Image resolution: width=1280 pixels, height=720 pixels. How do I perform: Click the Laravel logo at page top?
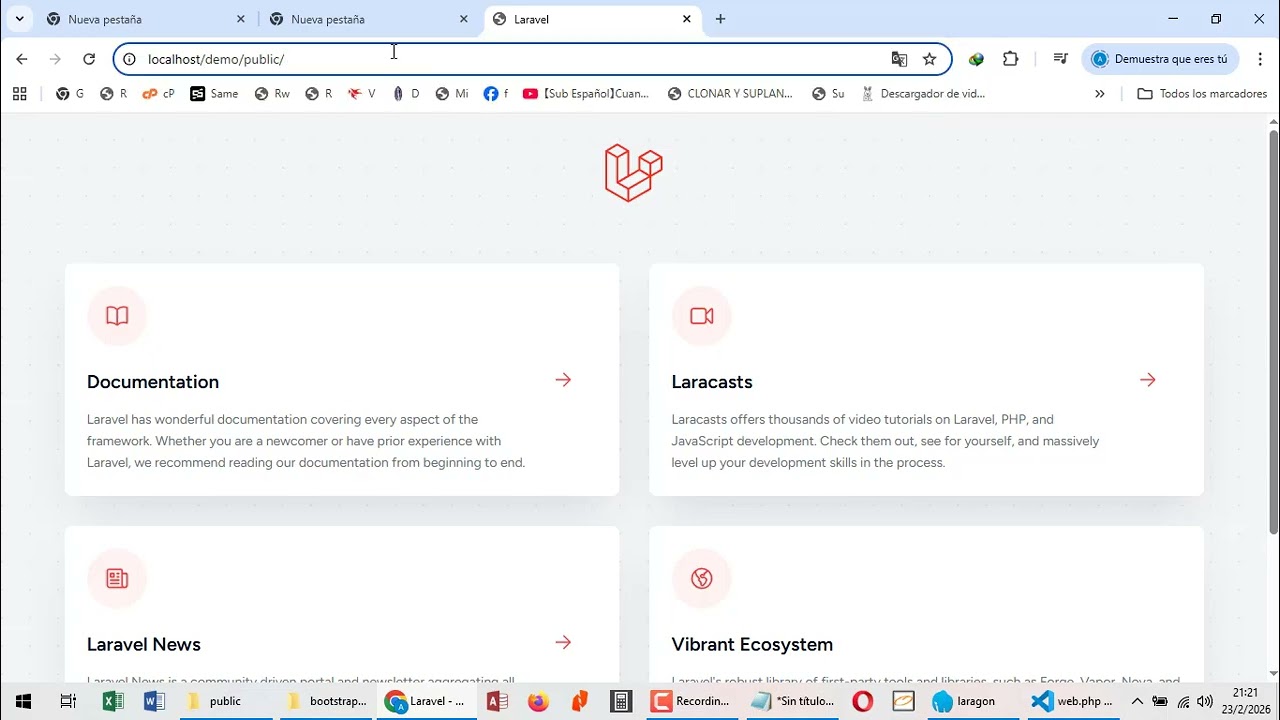point(634,173)
